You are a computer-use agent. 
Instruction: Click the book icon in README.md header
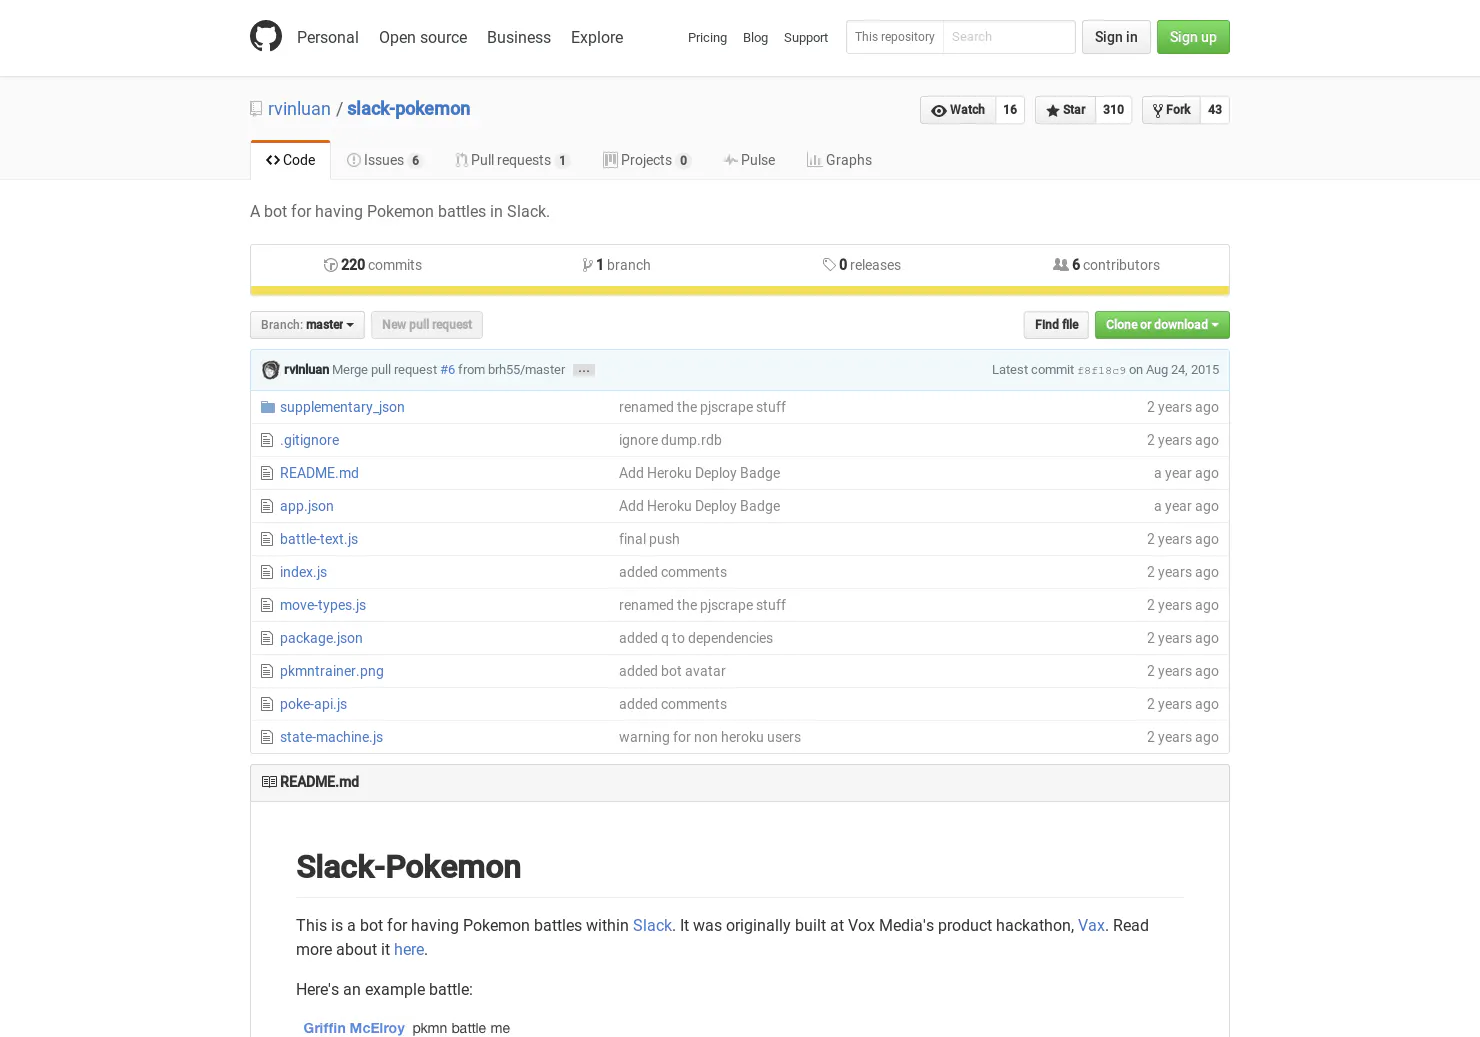tap(269, 782)
